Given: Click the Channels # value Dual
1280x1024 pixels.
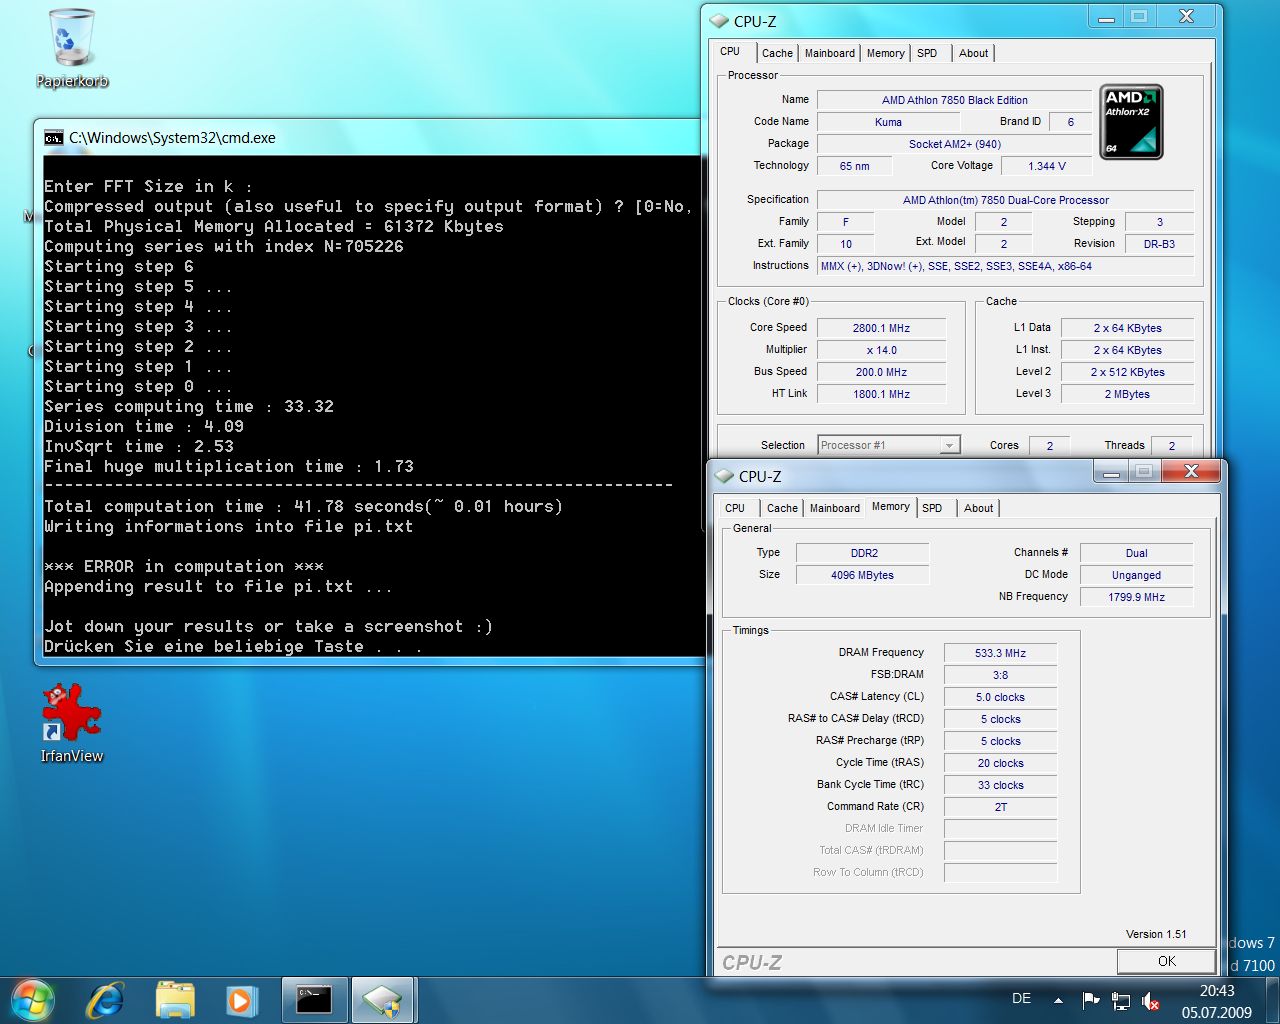Looking at the screenshot, I should 1136,553.
